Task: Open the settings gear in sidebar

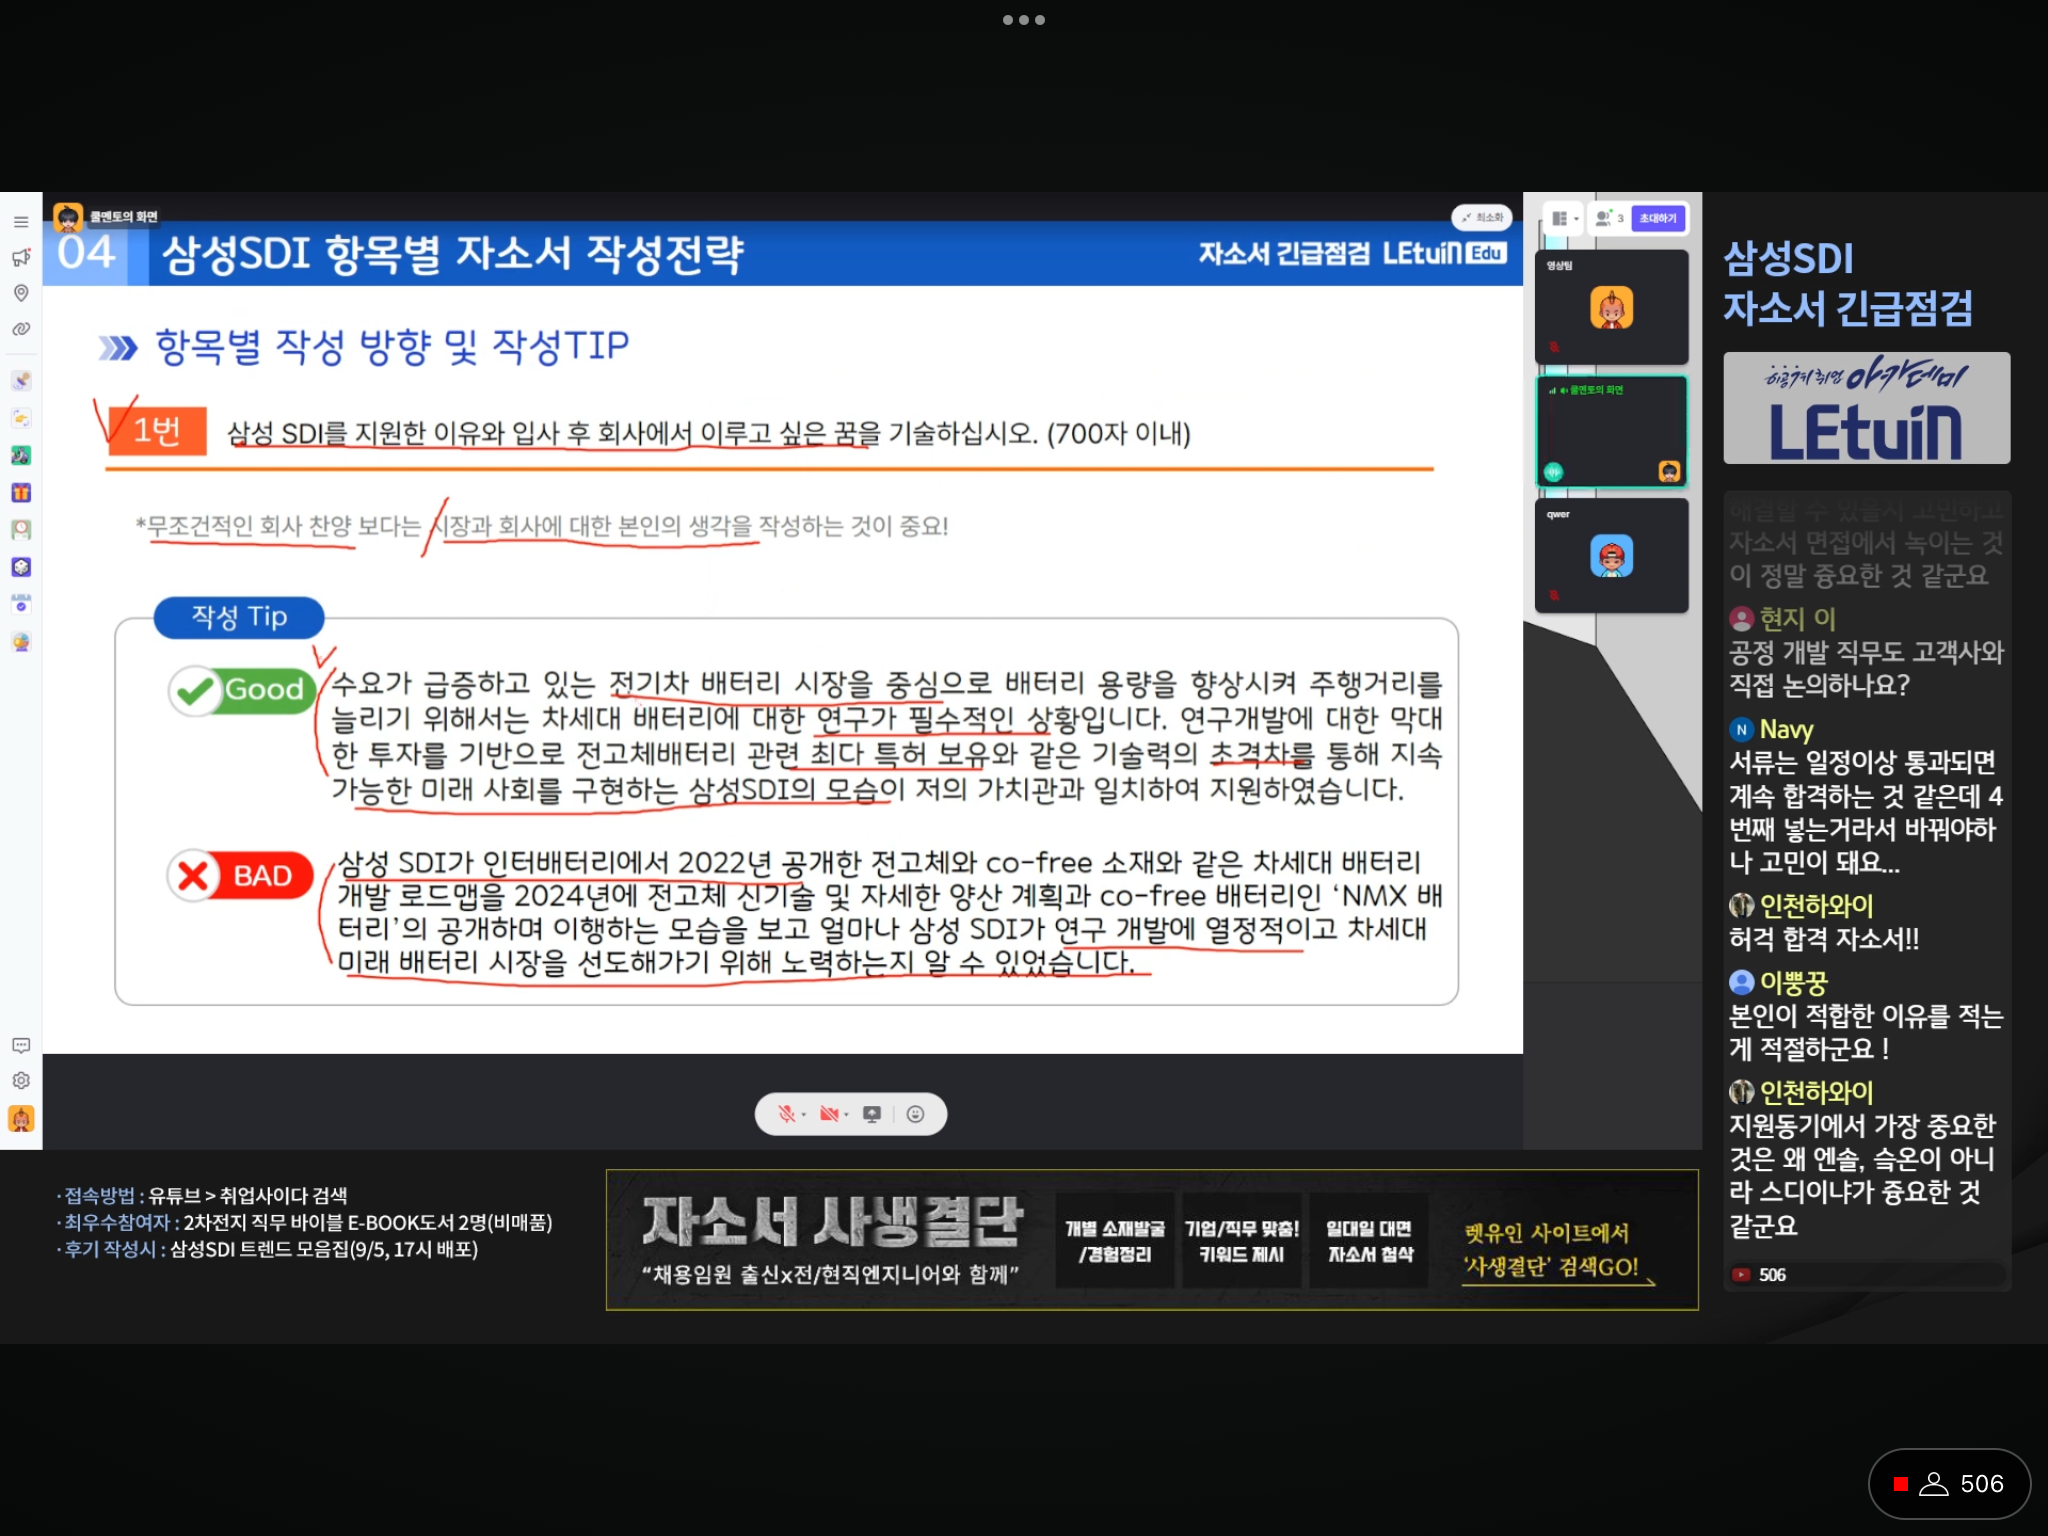Action: [x=21, y=1081]
